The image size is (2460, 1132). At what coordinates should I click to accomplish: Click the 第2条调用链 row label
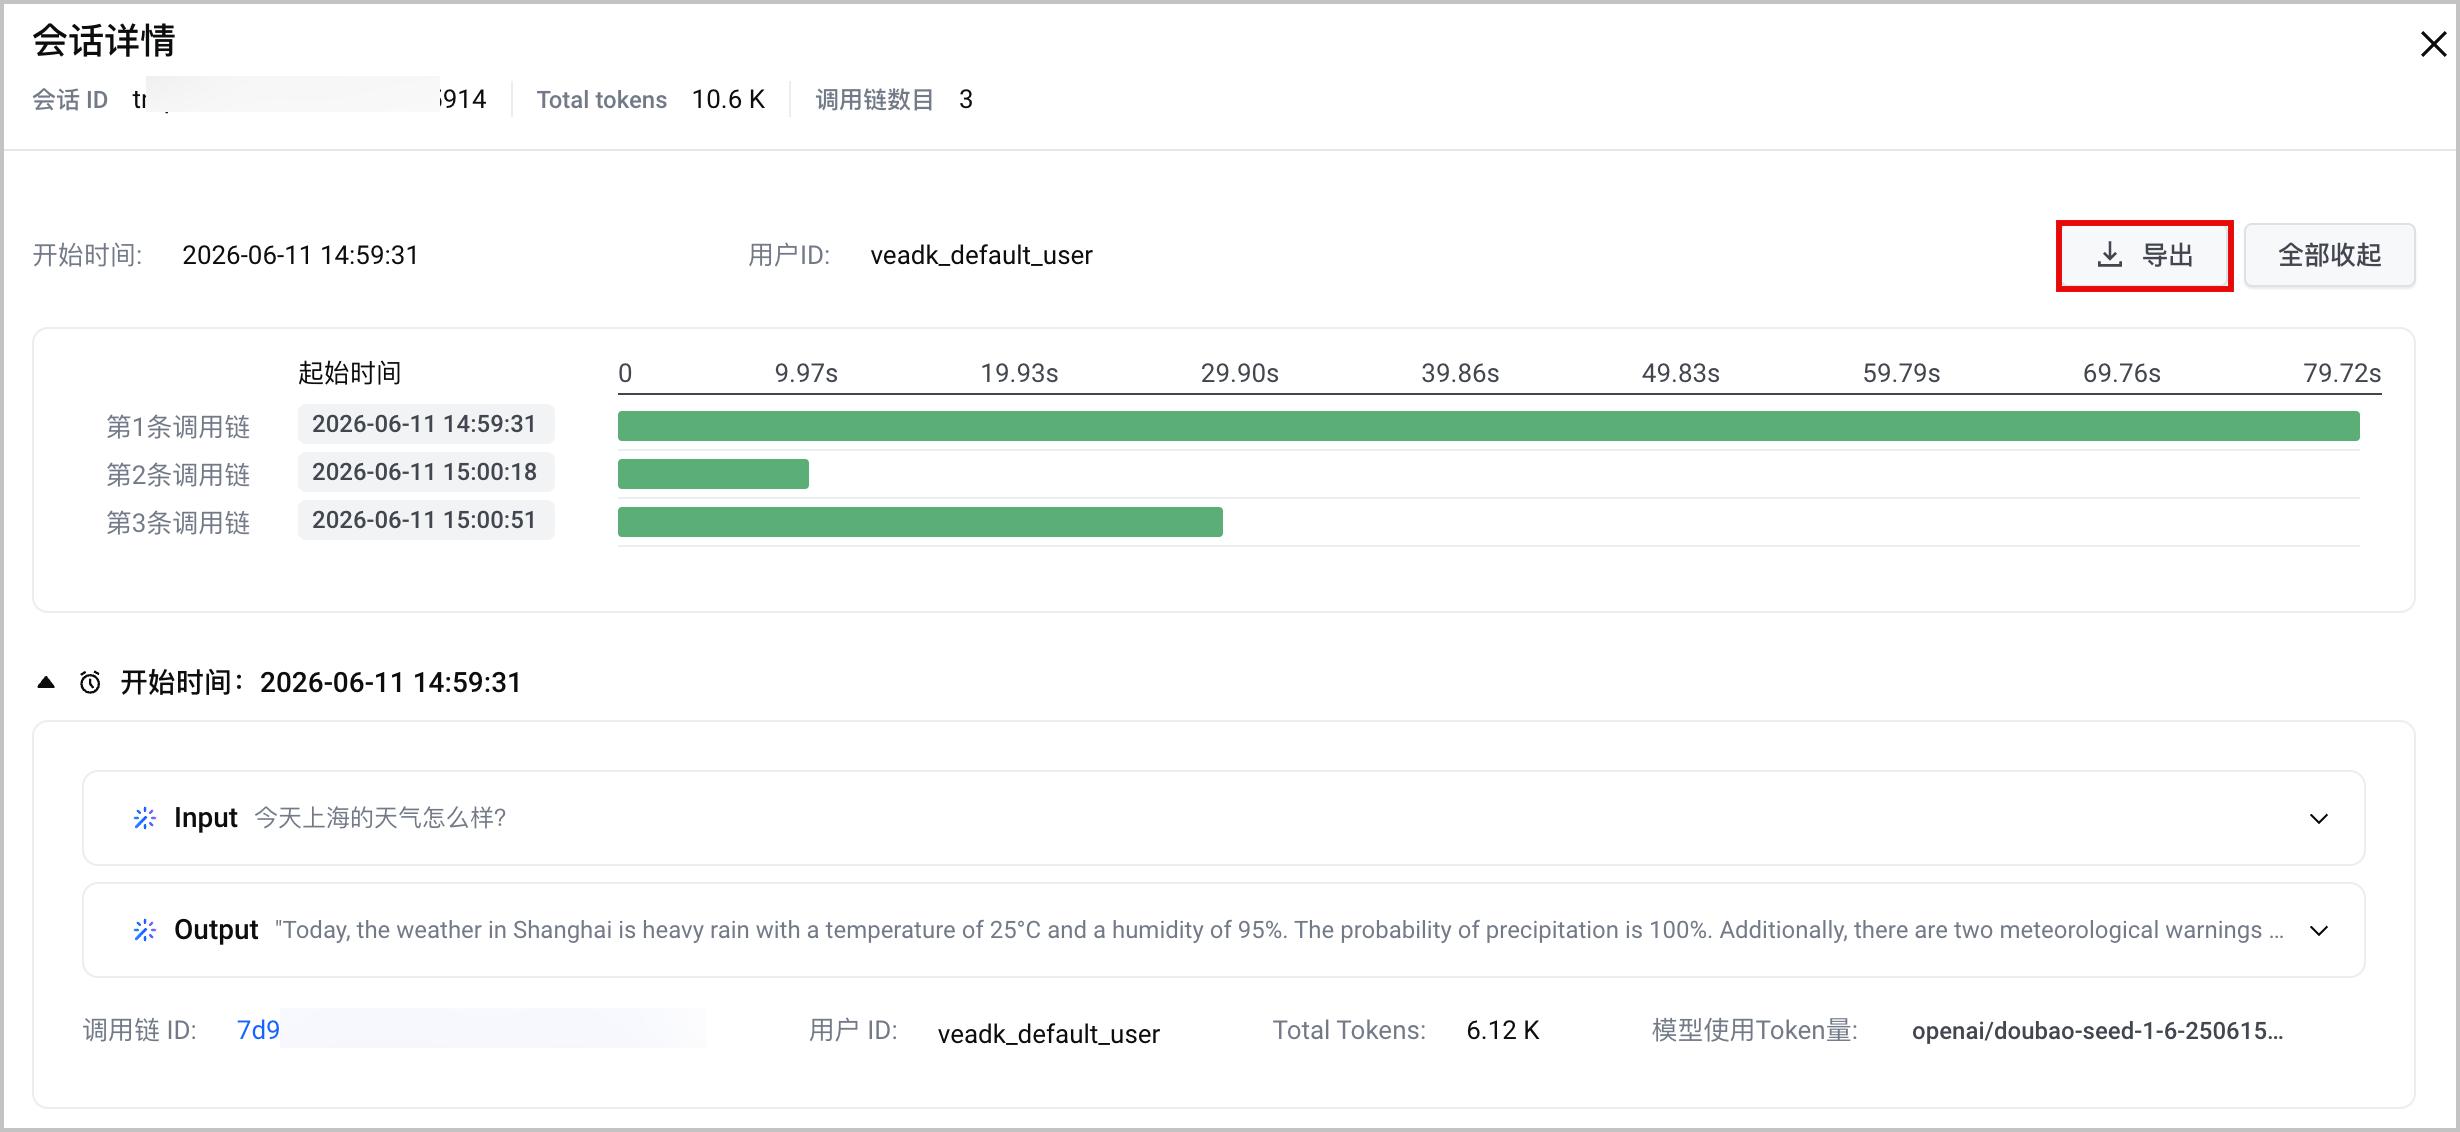[178, 475]
